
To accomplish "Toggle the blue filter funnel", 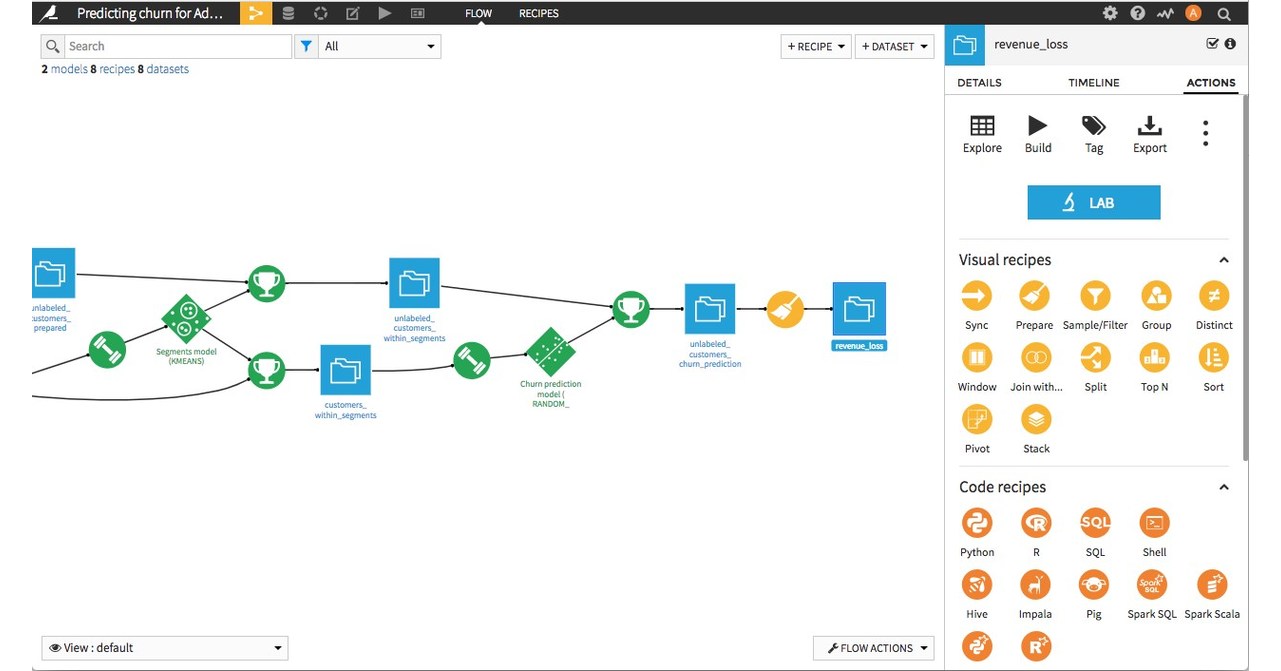I will point(307,46).
